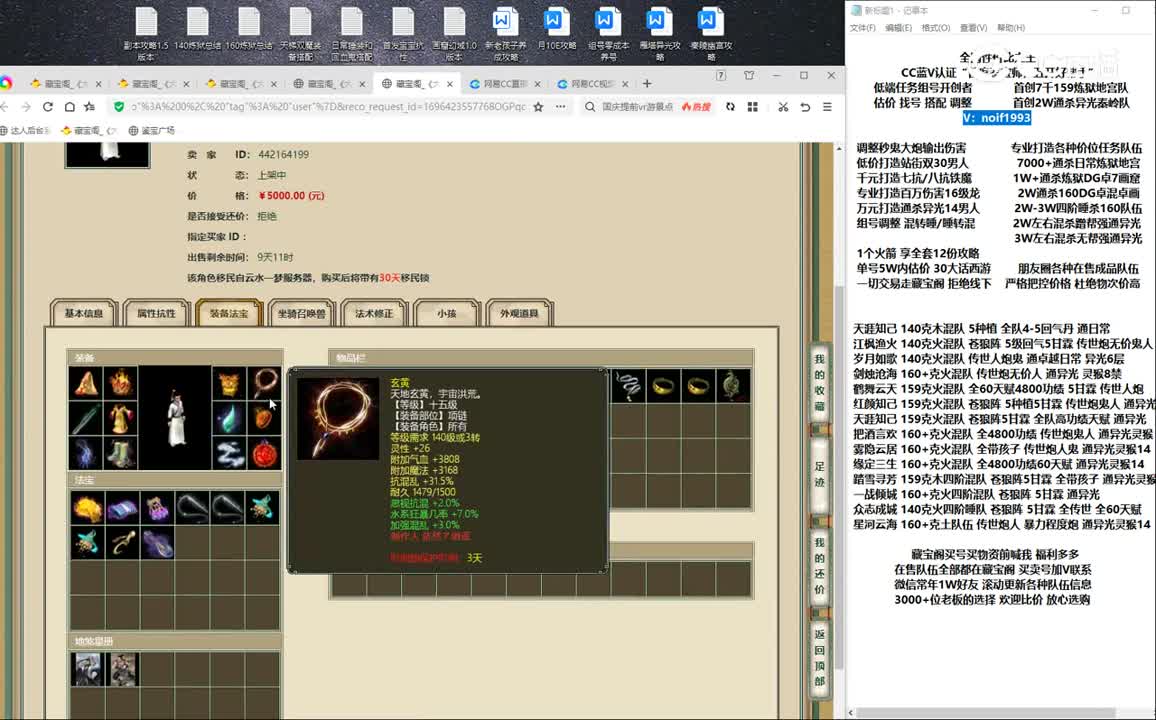Viewport: 1156px width, 720px height.
Task: Open the 足迹 side button
Action: [819, 475]
